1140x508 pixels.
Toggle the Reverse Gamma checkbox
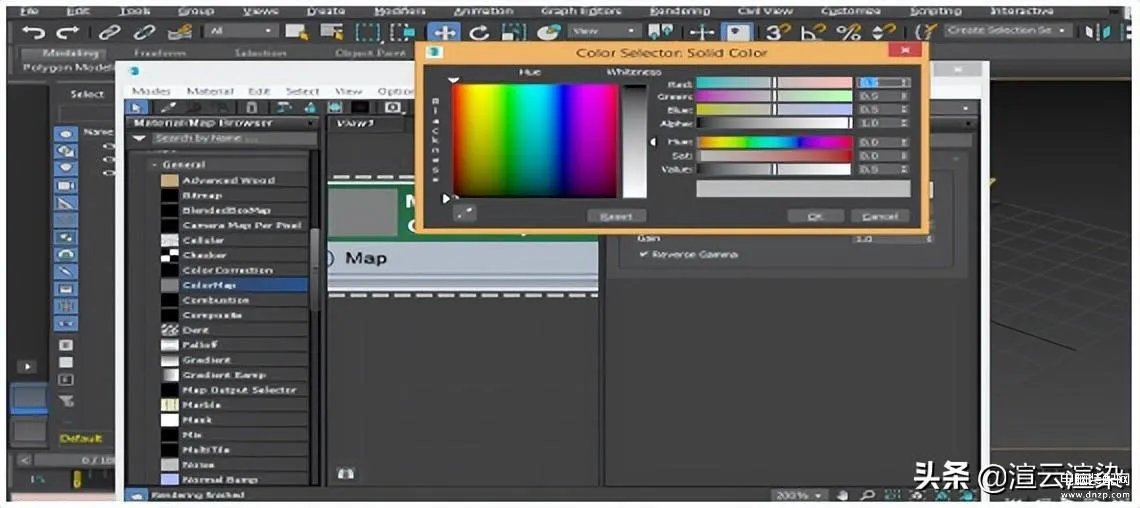click(x=643, y=255)
